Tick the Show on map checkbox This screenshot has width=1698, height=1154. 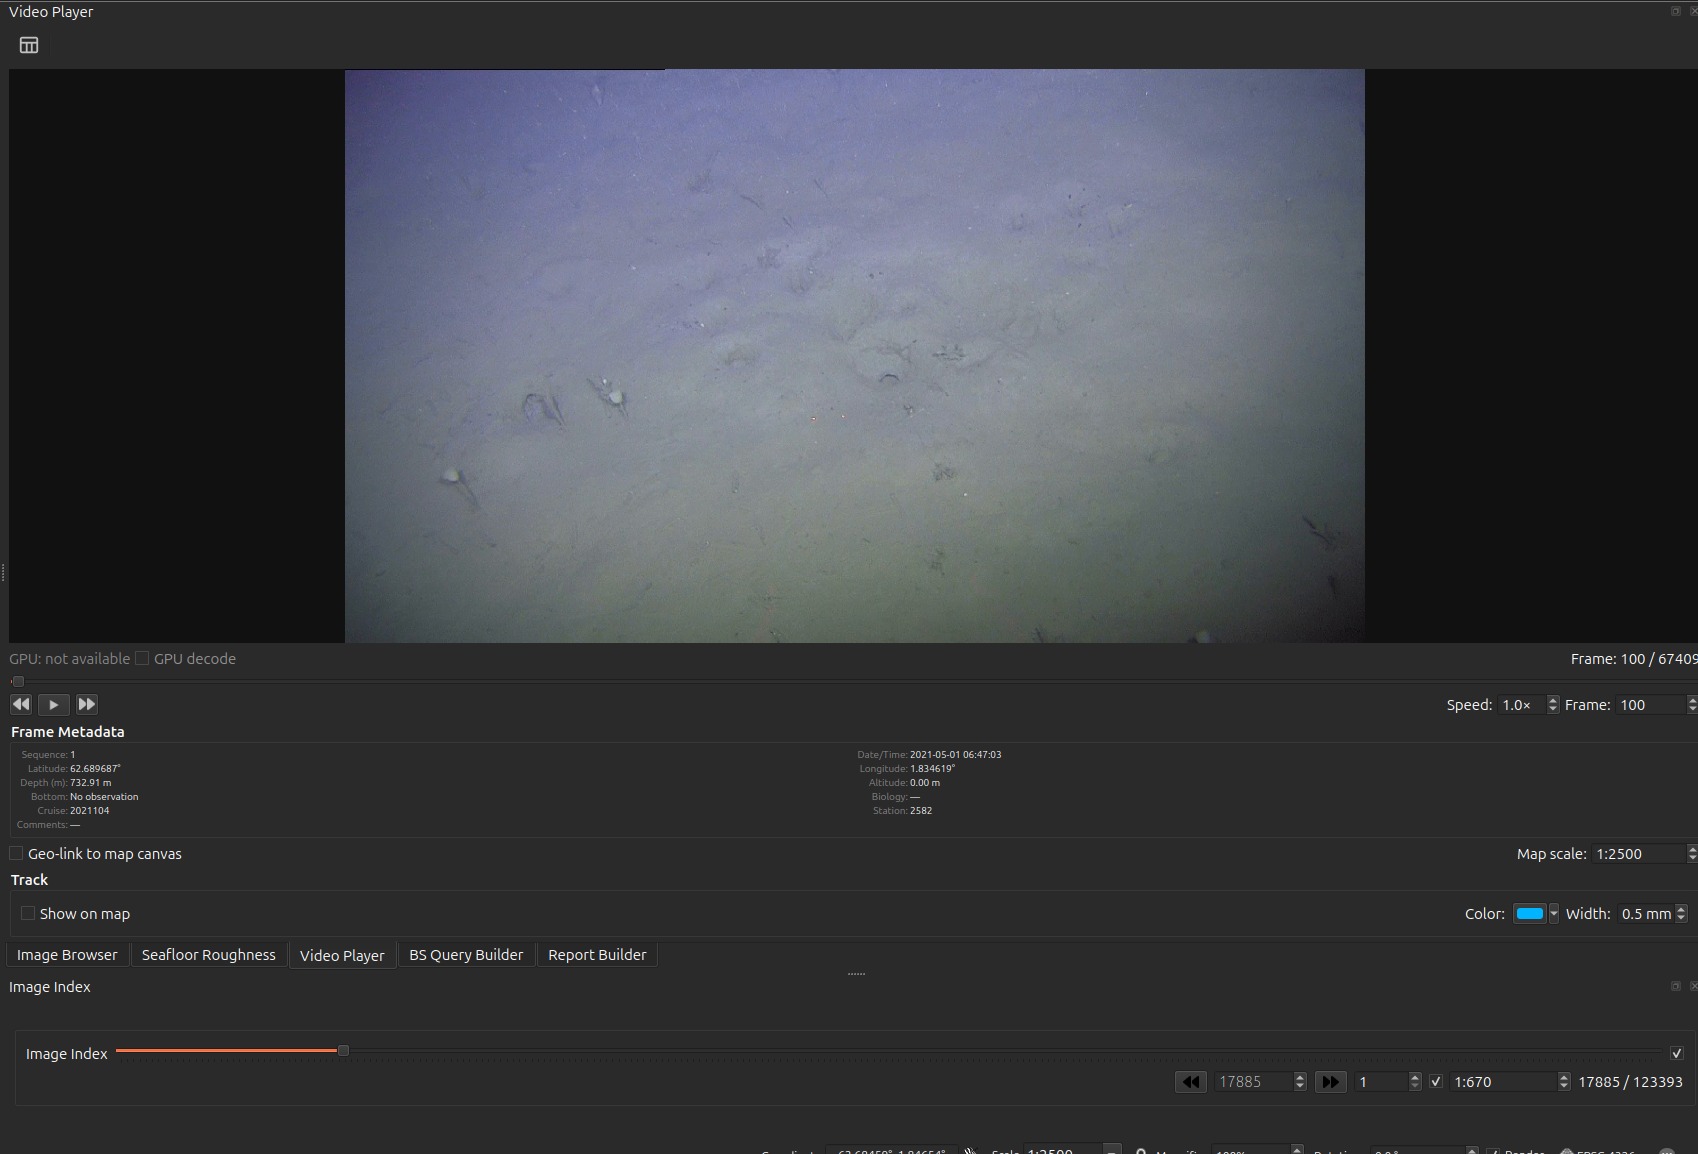[x=28, y=913]
